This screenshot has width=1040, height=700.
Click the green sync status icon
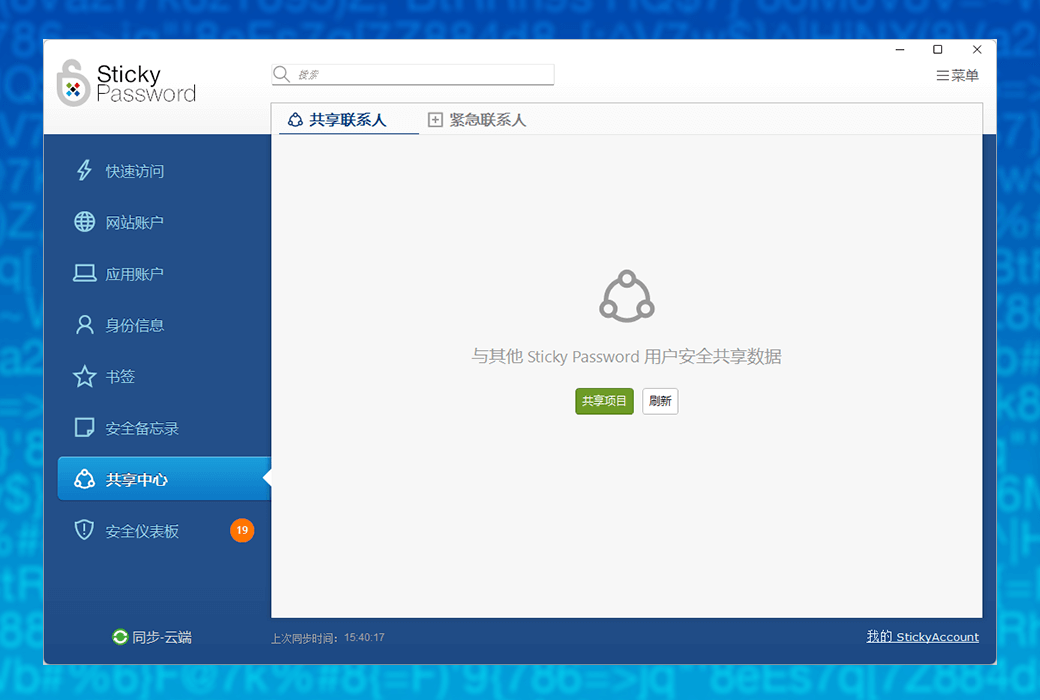tap(120, 637)
